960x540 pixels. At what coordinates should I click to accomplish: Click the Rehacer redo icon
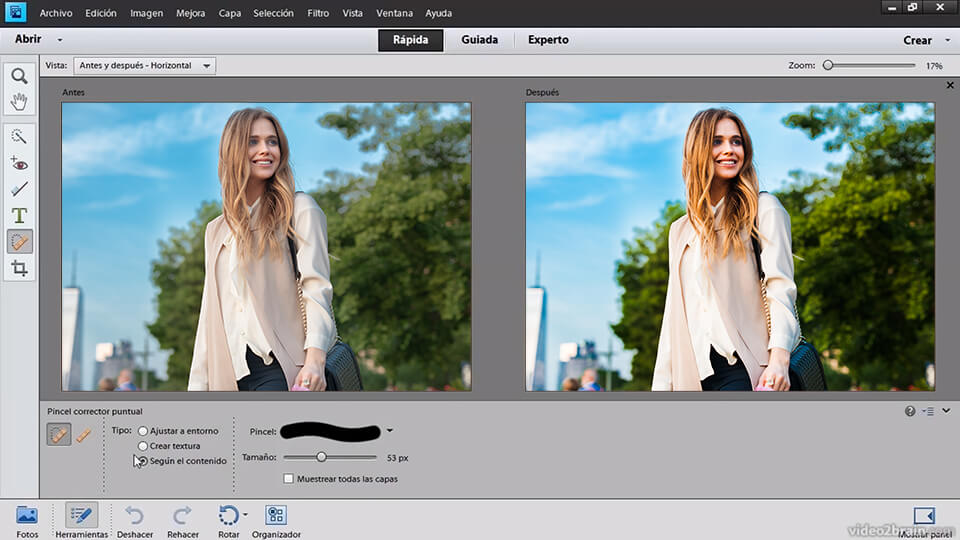182,515
